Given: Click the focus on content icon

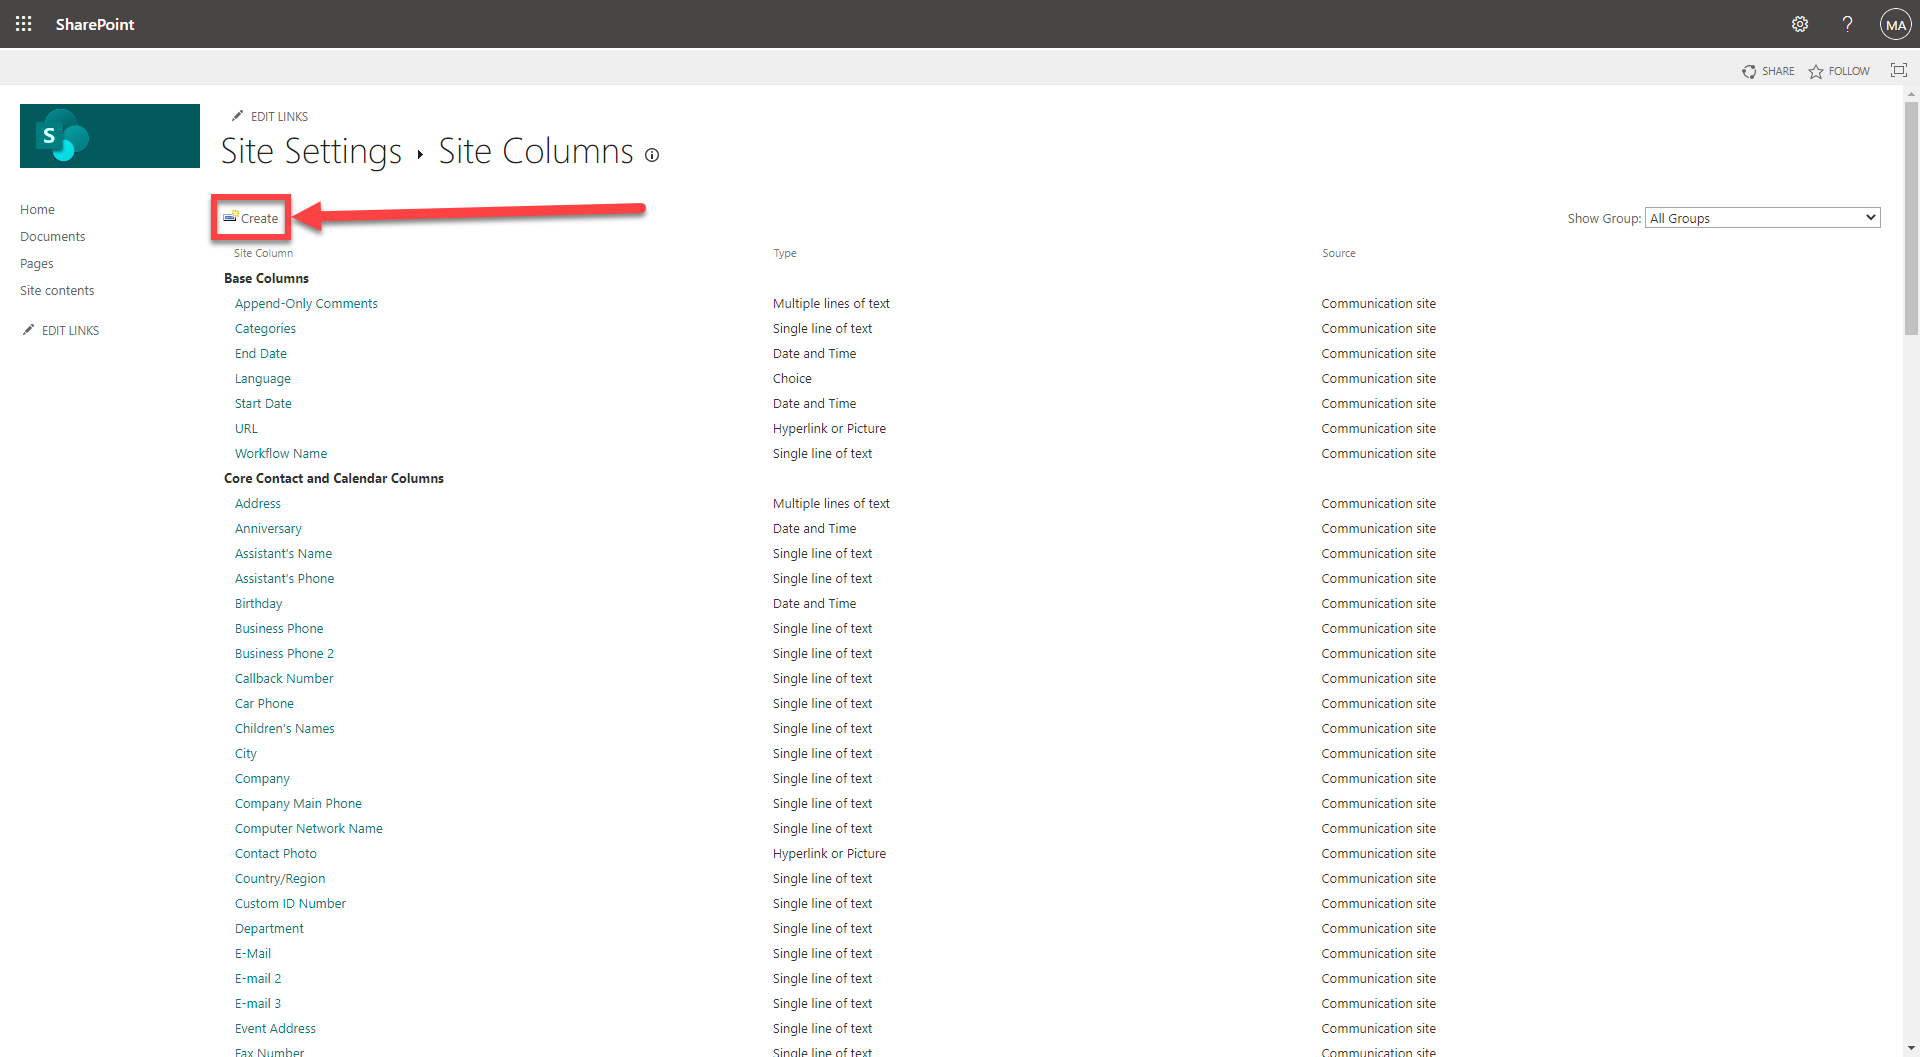Looking at the screenshot, I should click(1898, 70).
